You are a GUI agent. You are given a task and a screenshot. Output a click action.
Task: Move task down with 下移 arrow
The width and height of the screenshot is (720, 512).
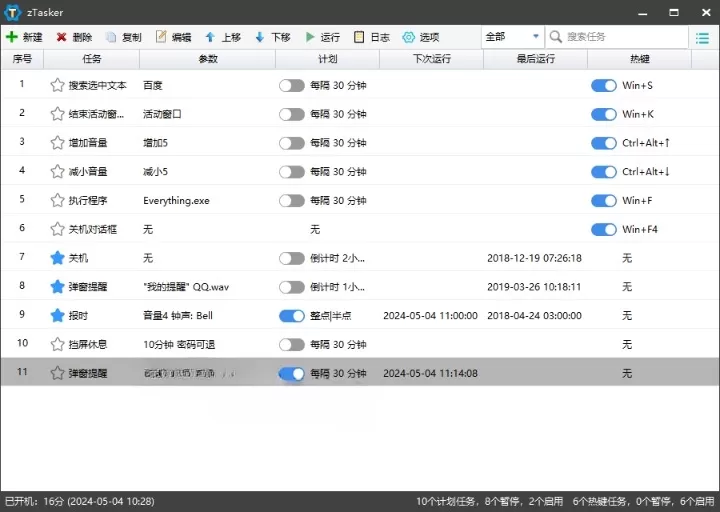point(273,37)
